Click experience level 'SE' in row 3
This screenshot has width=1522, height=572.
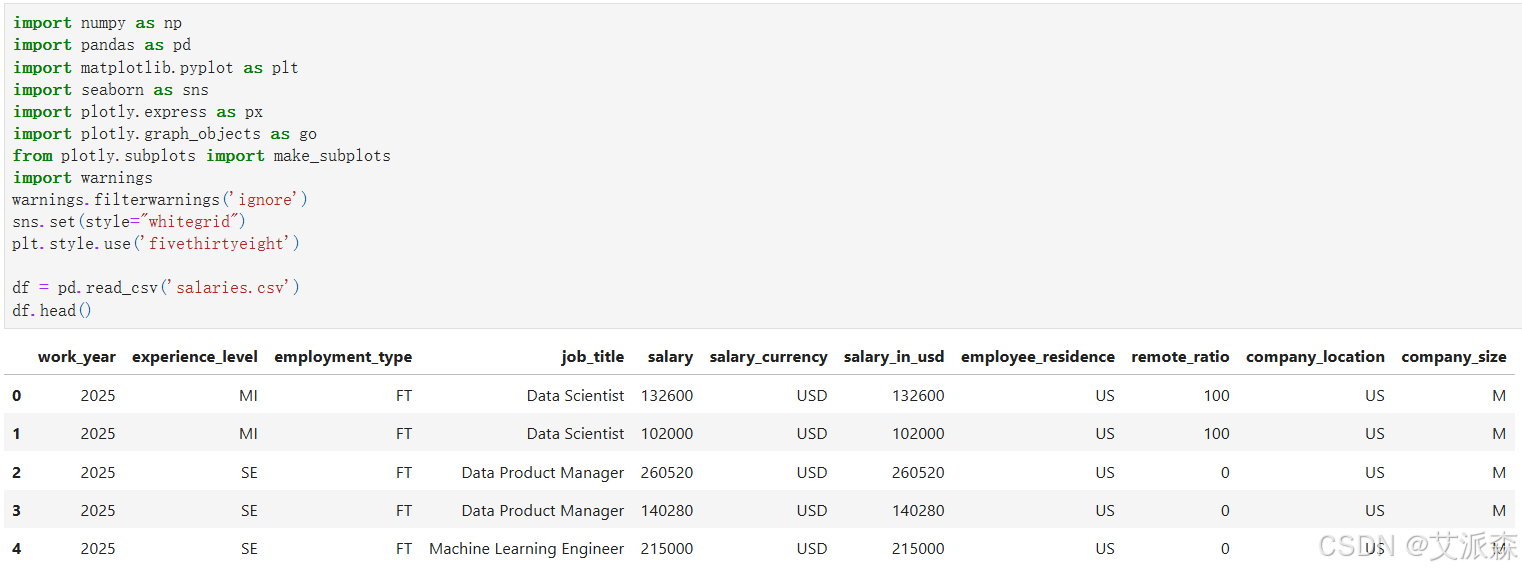249,511
